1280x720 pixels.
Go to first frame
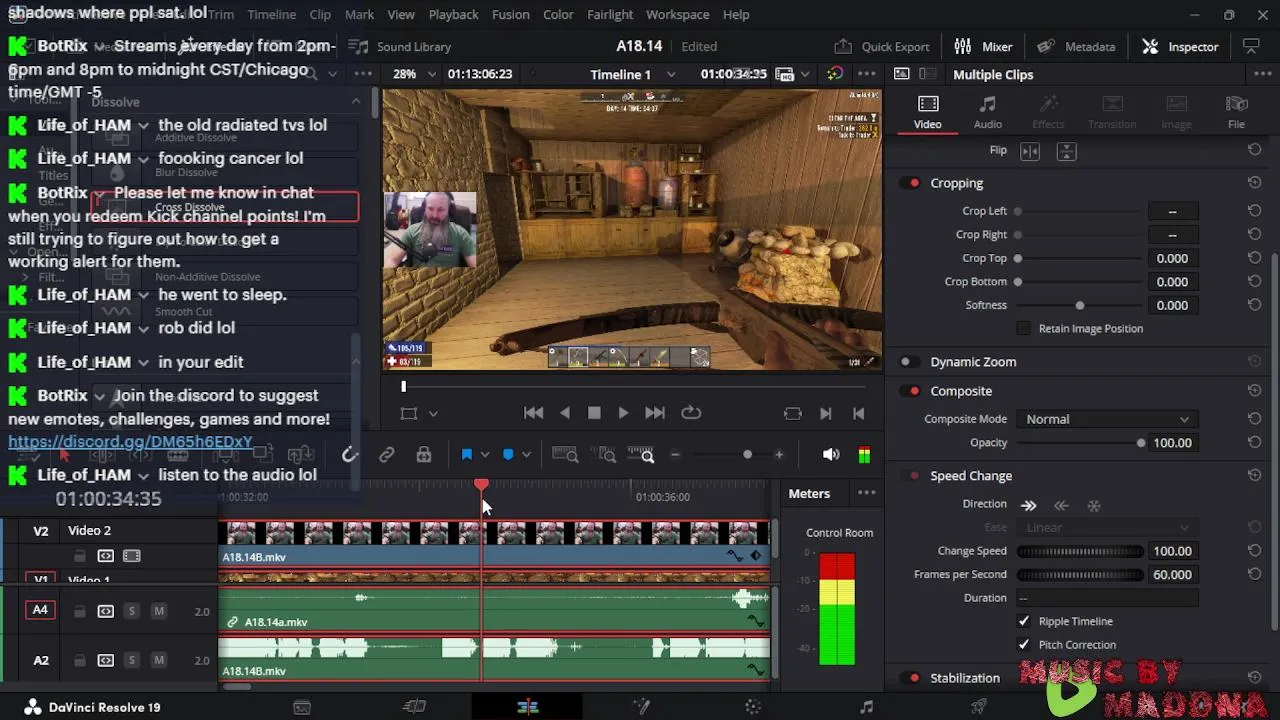(534, 412)
